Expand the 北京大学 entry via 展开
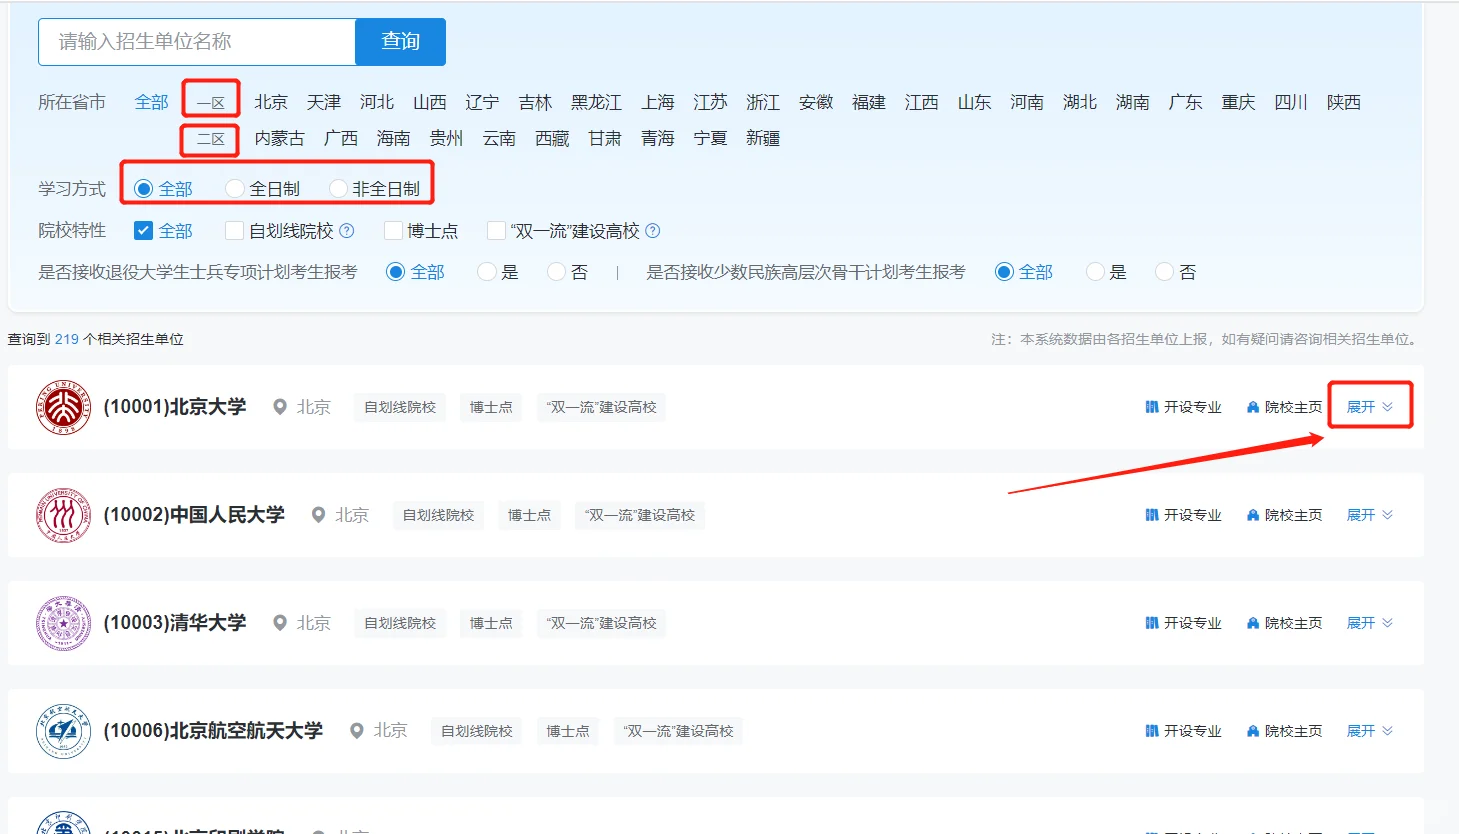The width and height of the screenshot is (1459, 834). coord(1369,406)
